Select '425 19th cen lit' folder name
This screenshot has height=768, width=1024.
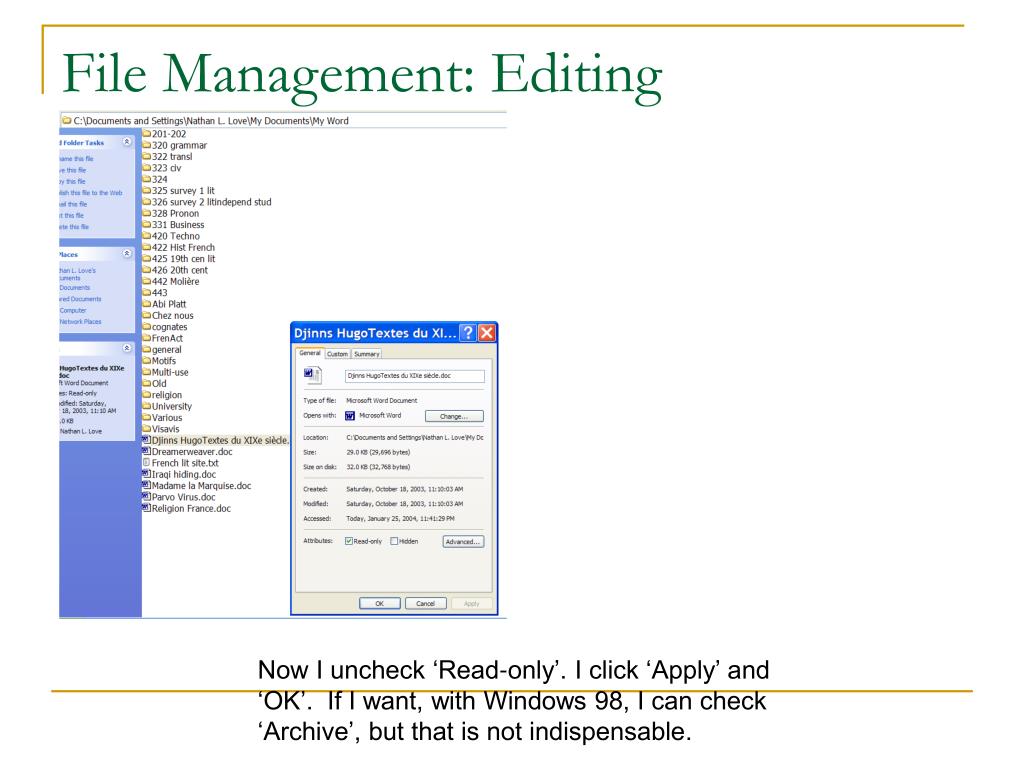click(184, 259)
